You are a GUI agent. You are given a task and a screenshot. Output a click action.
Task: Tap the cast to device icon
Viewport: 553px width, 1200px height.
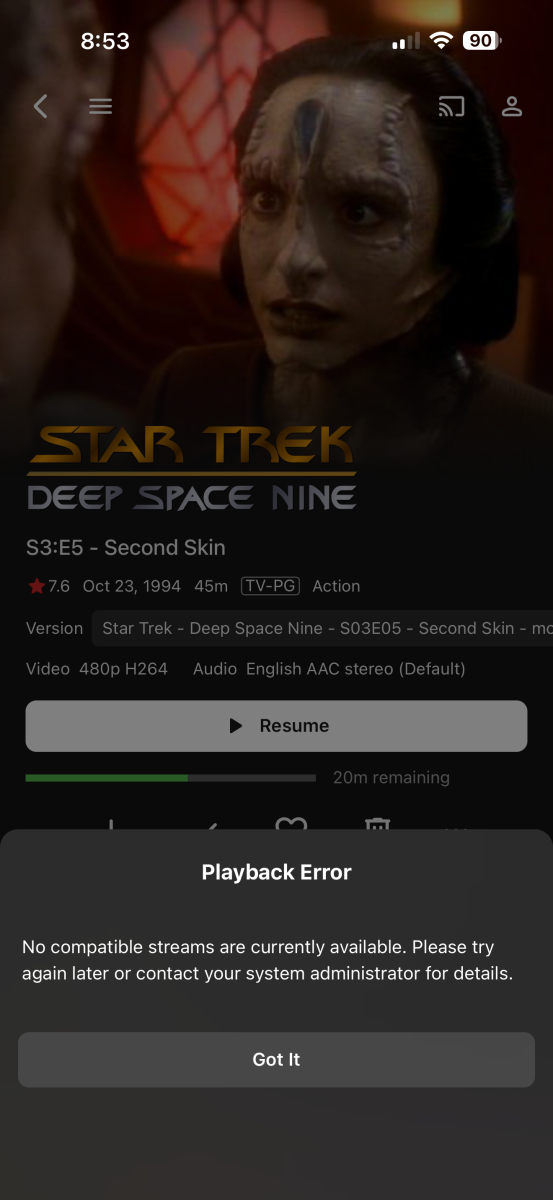pos(452,106)
